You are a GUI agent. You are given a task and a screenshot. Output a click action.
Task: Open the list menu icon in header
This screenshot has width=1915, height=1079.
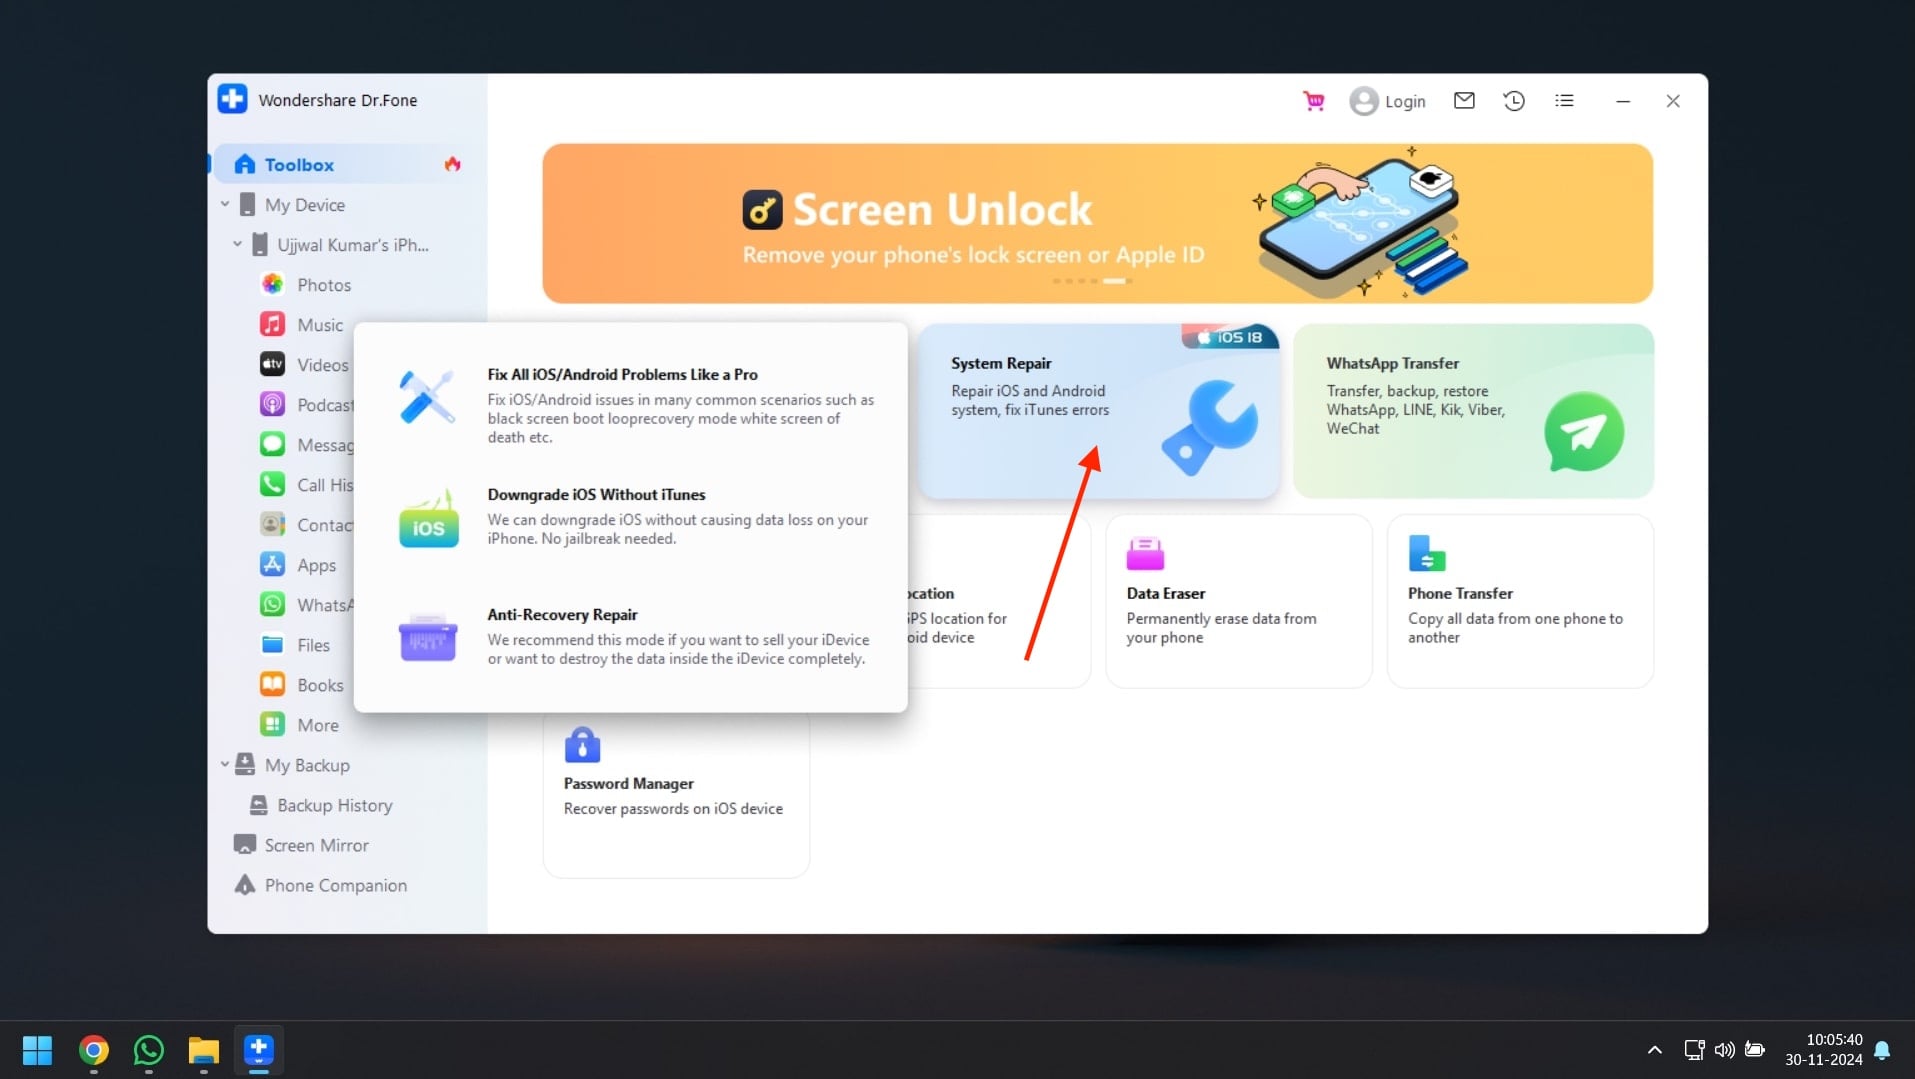pyautogui.click(x=1564, y=101)
